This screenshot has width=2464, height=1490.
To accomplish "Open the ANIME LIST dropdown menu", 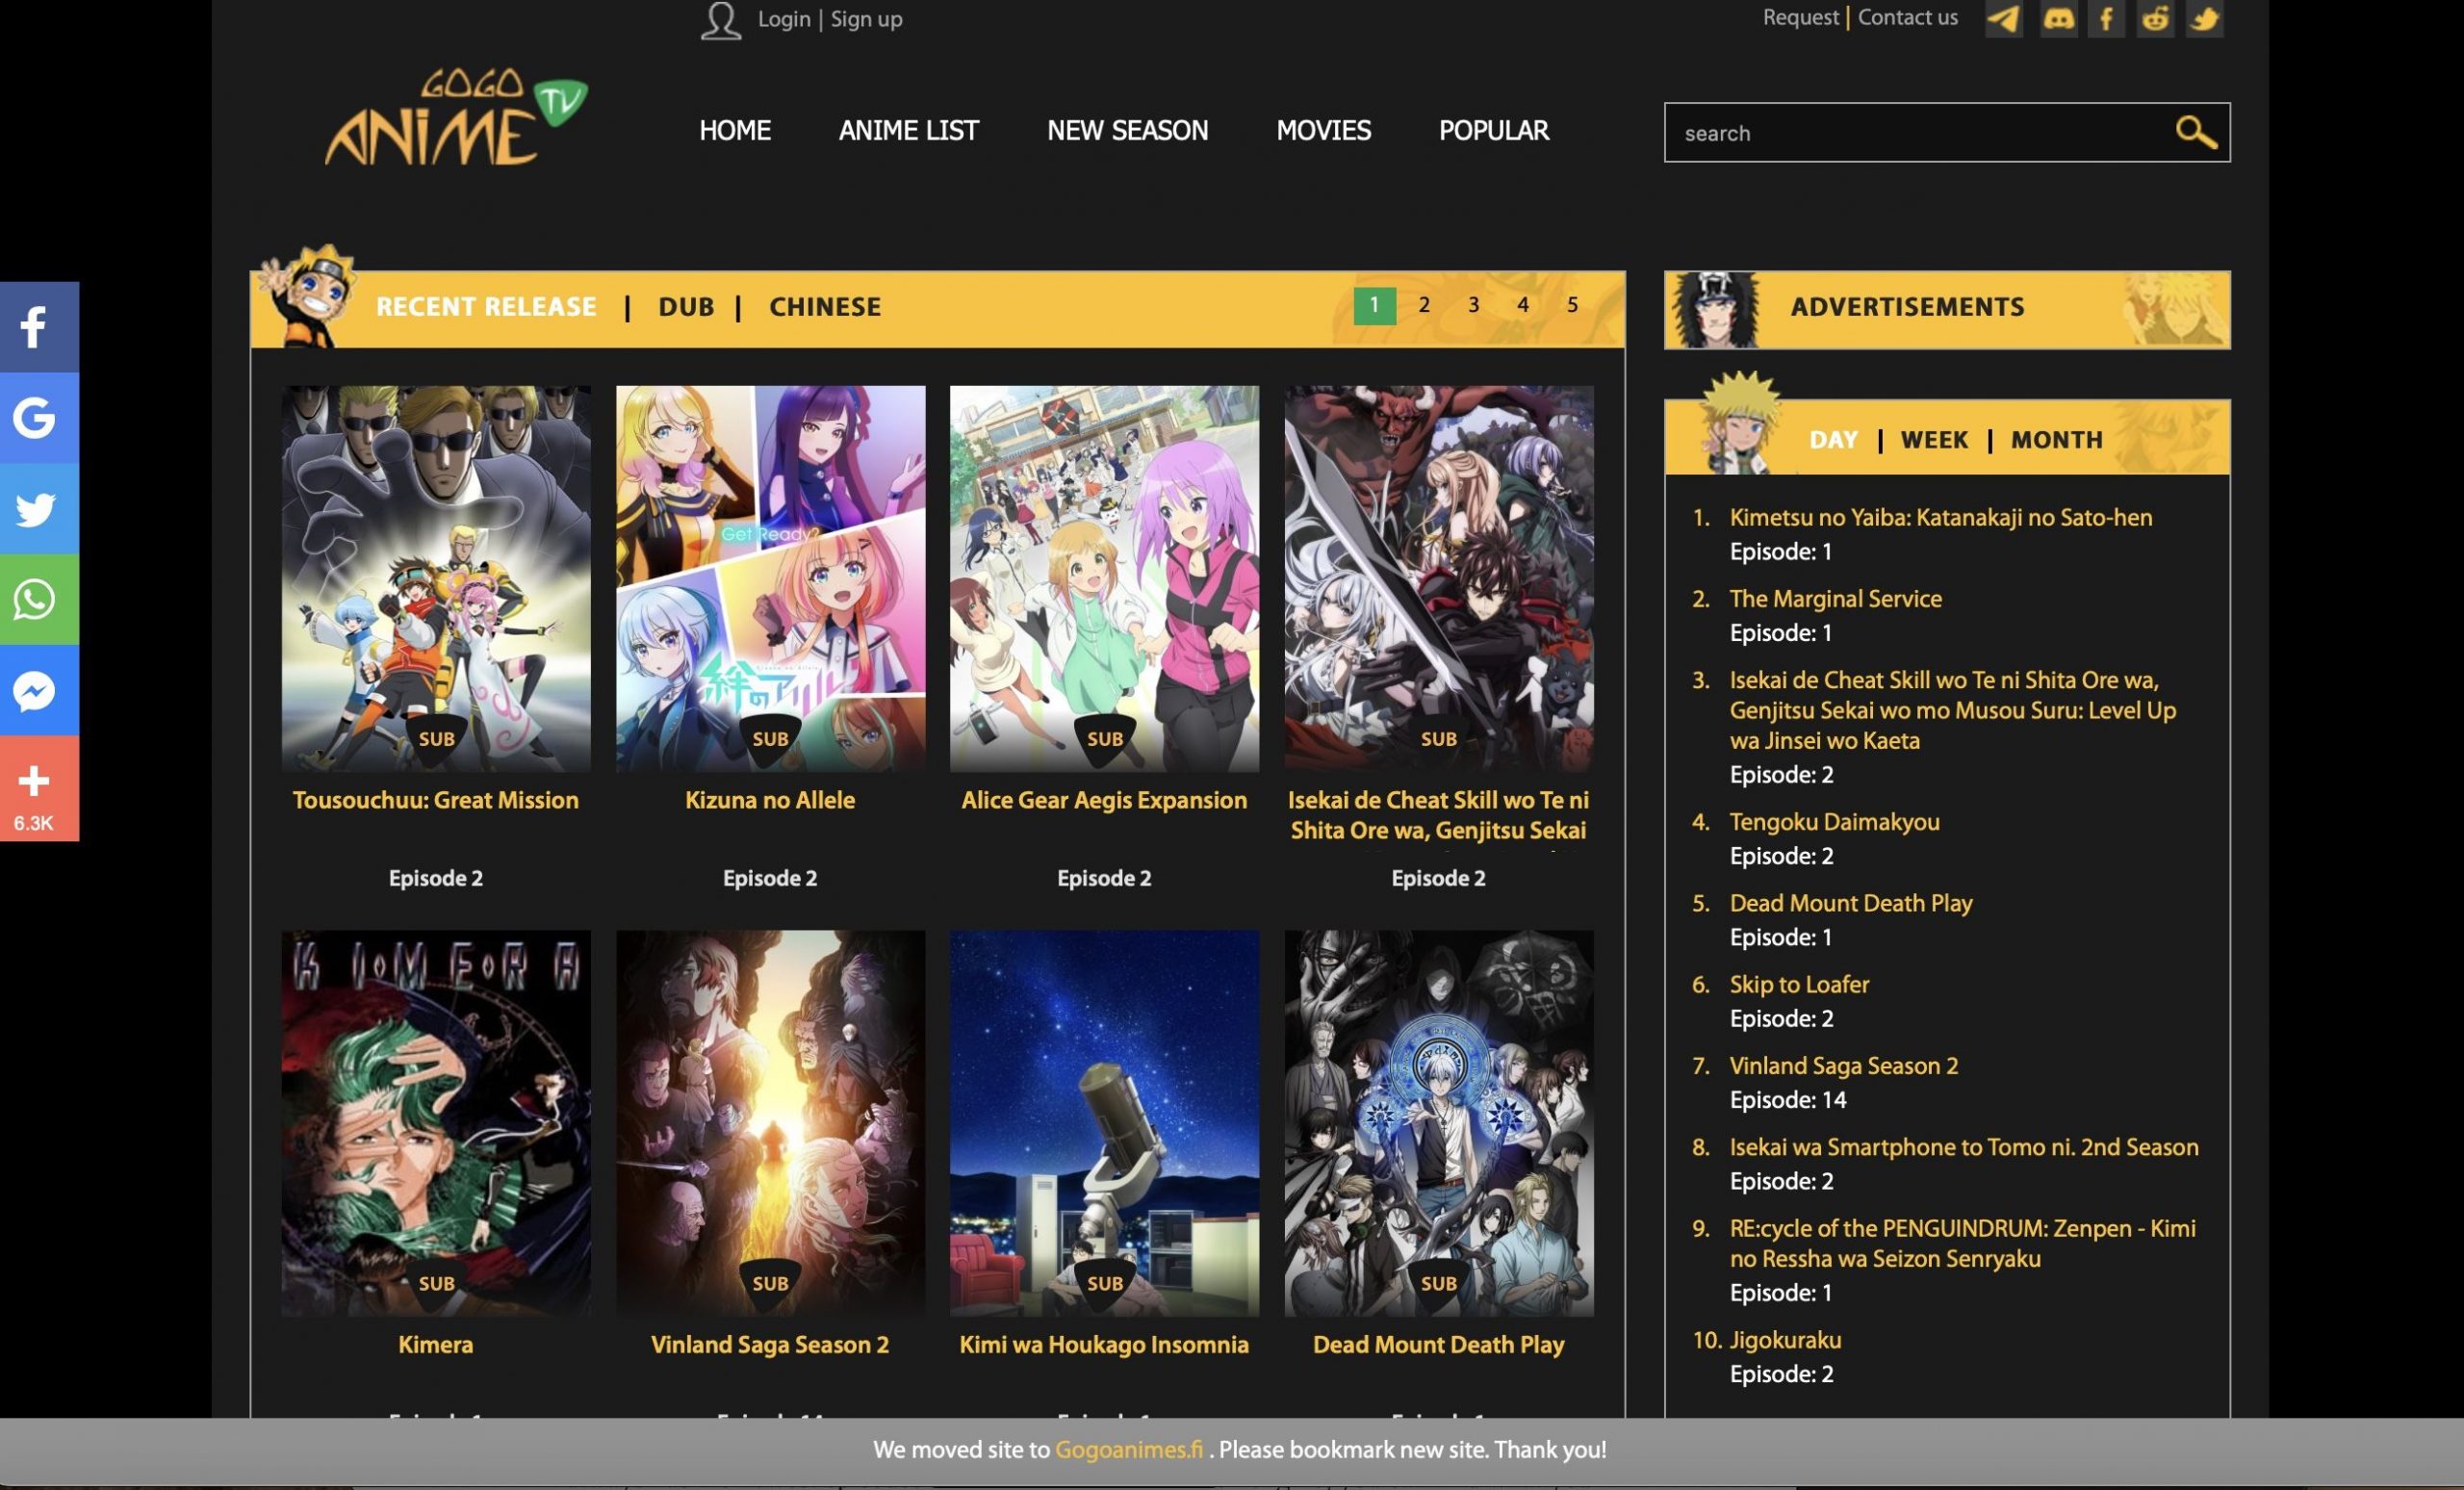I will click(909, 130).
